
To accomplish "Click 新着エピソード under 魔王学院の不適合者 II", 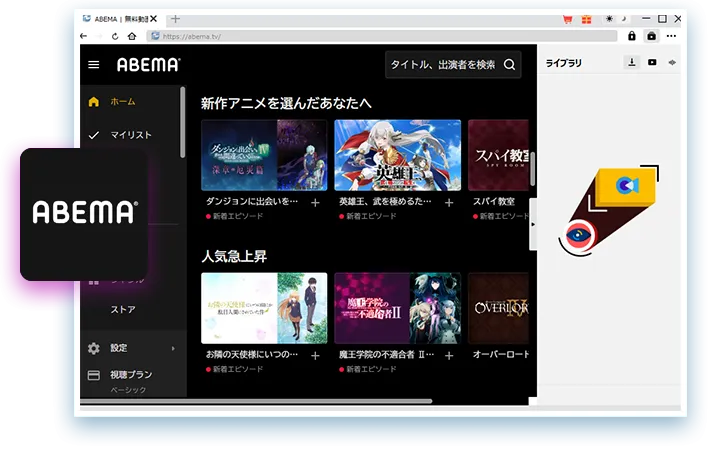I will point(371,369).
